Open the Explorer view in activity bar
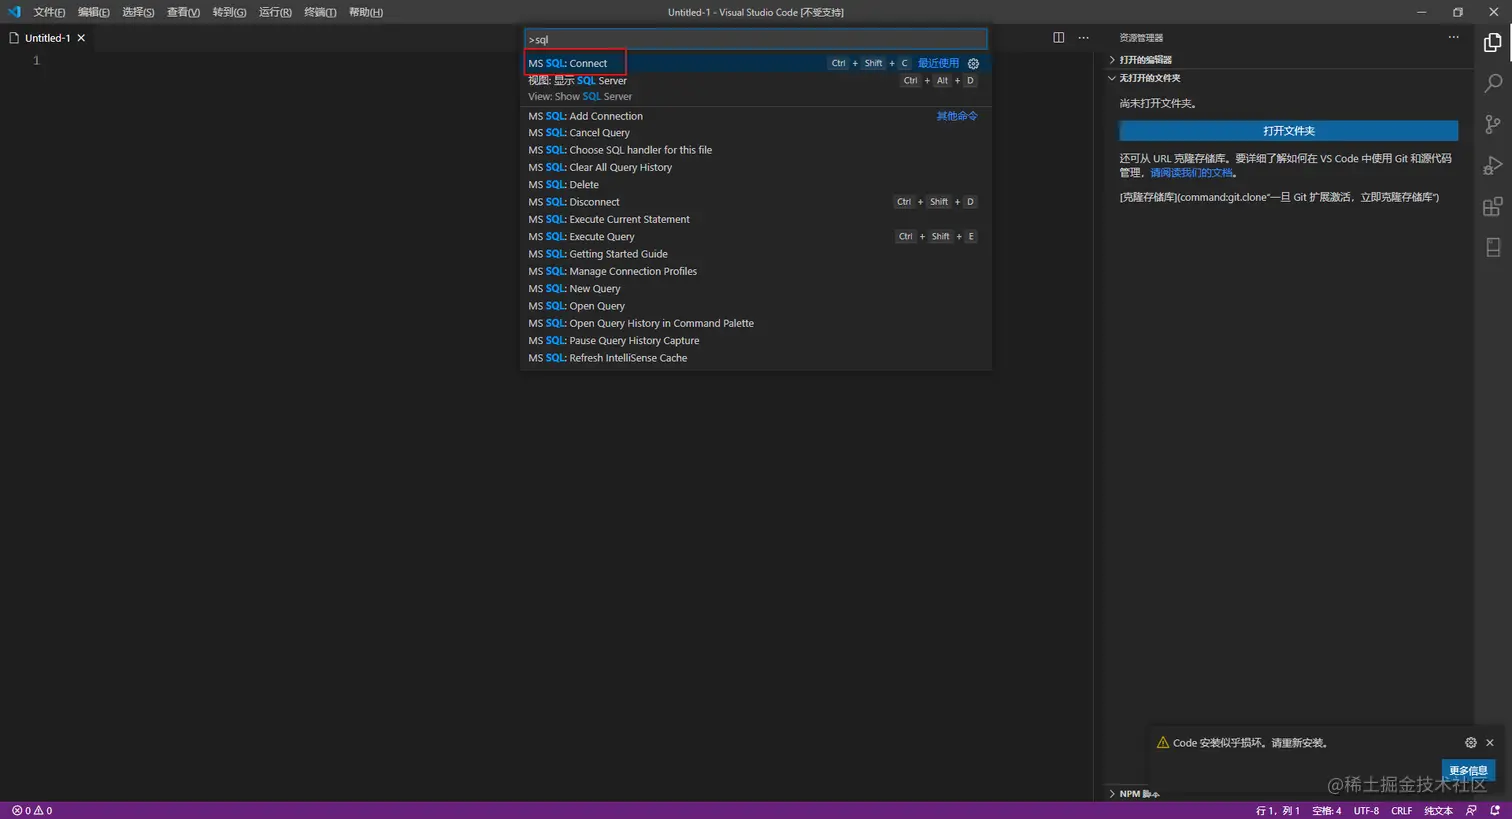This screenshot has height=819, width=1512. pos(1493,42)
